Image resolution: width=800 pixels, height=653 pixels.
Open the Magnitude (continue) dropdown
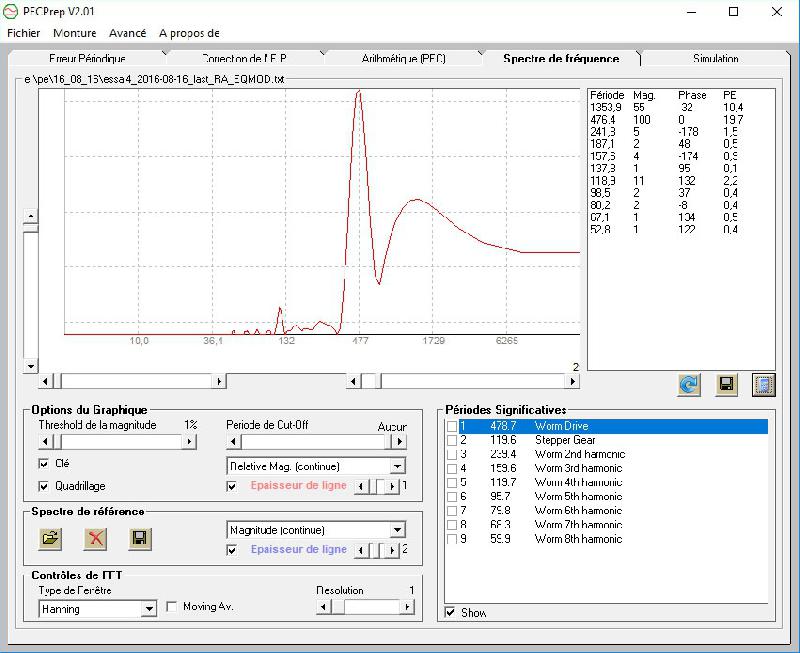point(397,530)
